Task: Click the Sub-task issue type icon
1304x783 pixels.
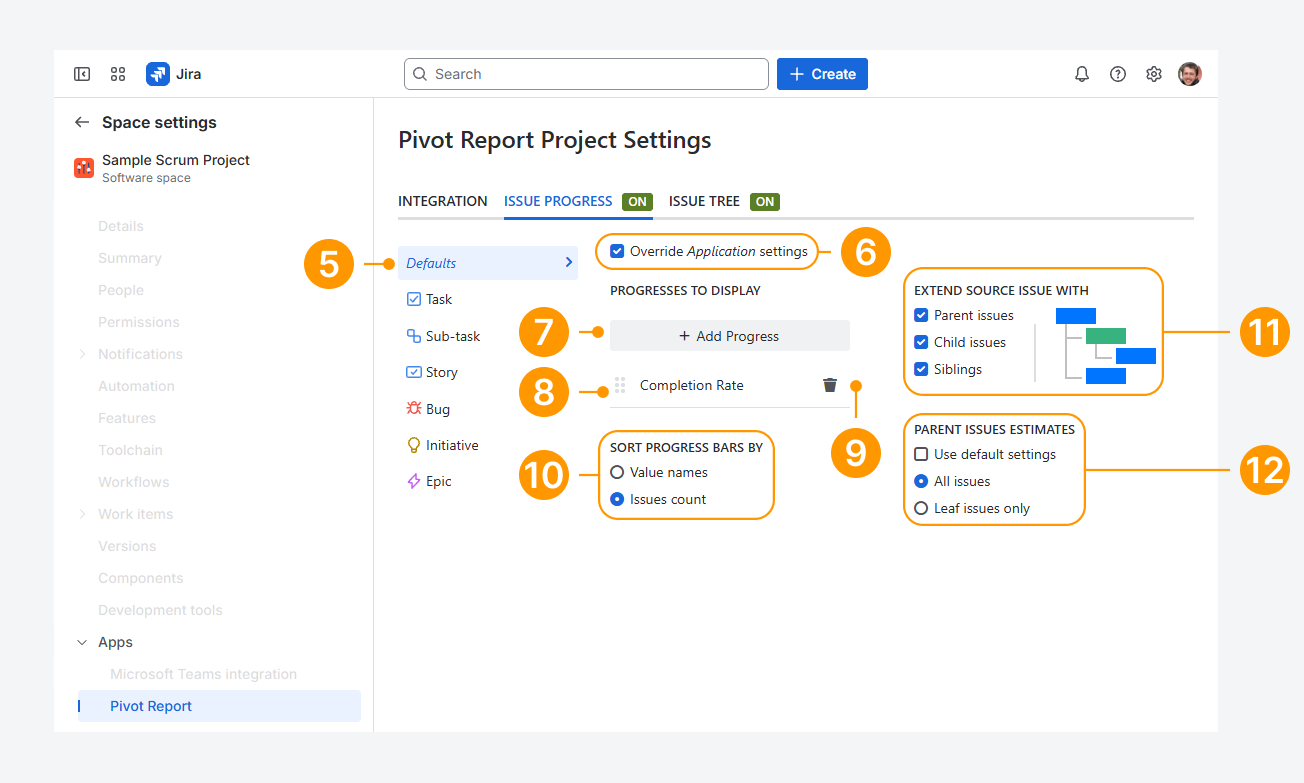Action: coord(414,336)
